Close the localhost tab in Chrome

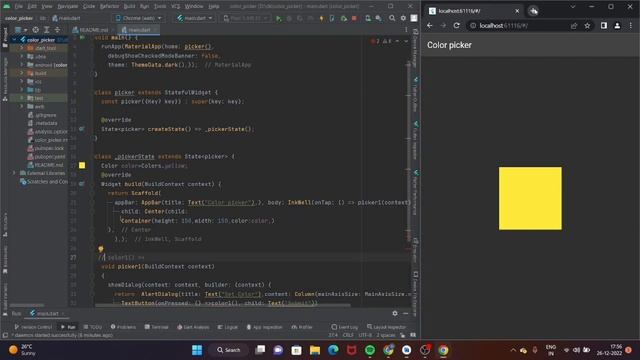coord(517,11)
